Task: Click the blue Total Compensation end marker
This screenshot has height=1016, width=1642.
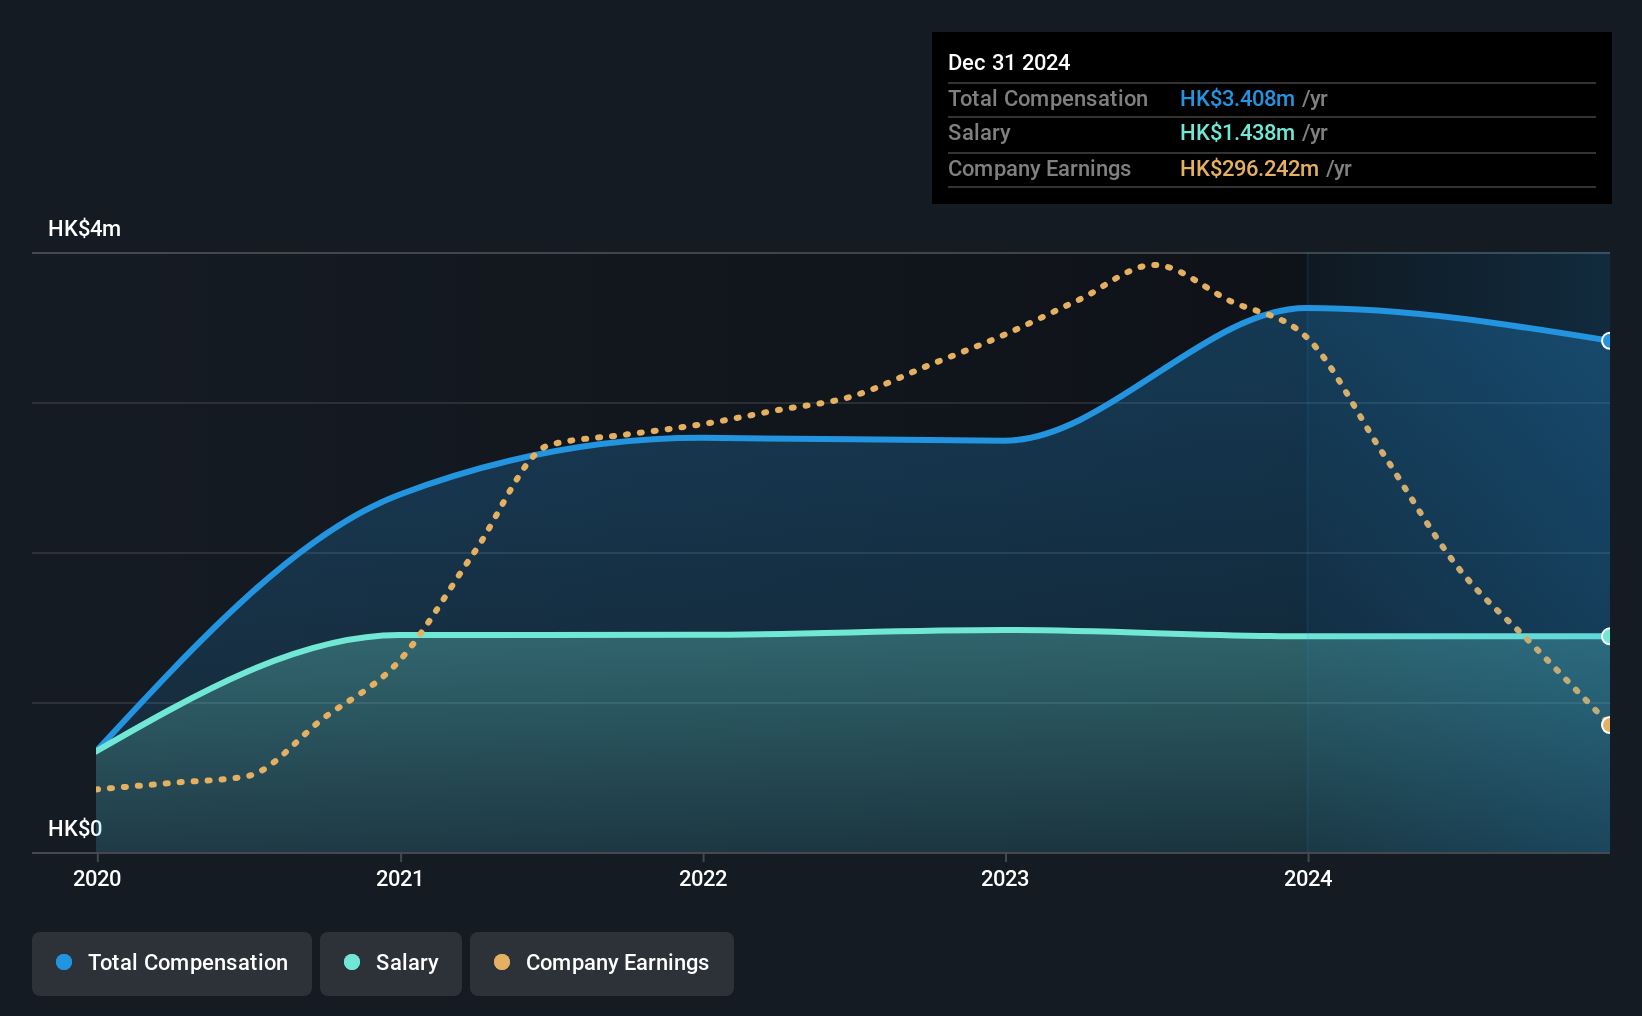Action: [1607, 341]
